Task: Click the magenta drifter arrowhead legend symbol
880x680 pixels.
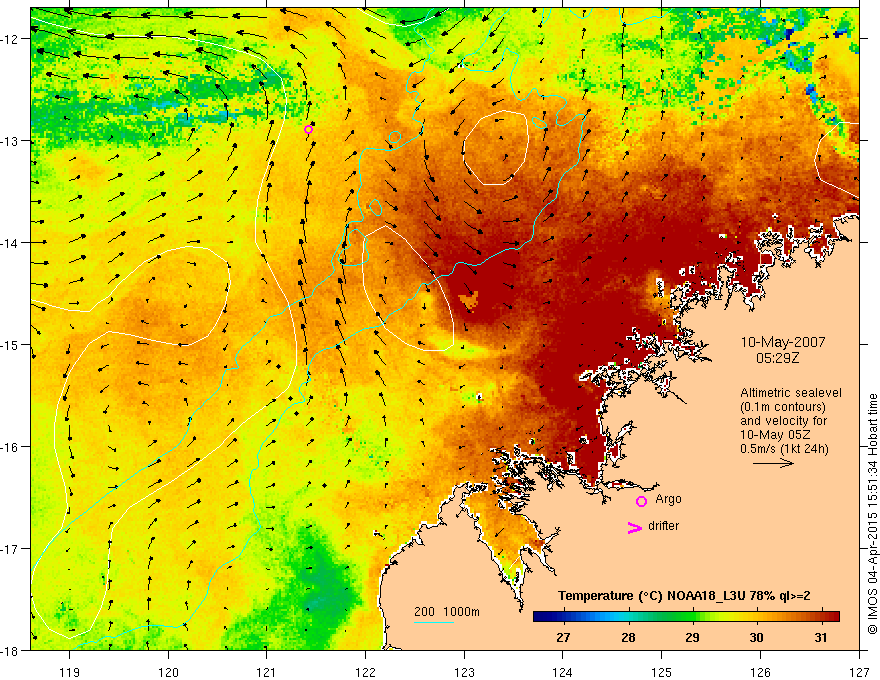Action: (x=634, y=527)
